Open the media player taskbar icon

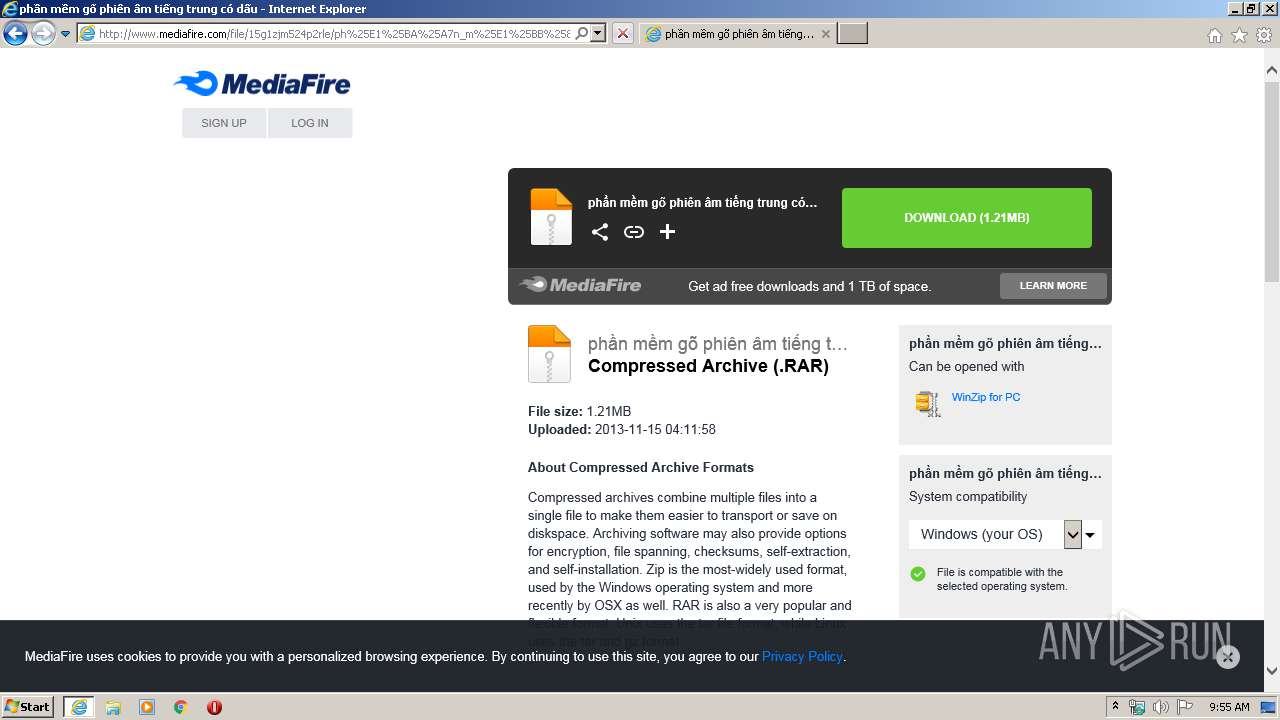147,707
